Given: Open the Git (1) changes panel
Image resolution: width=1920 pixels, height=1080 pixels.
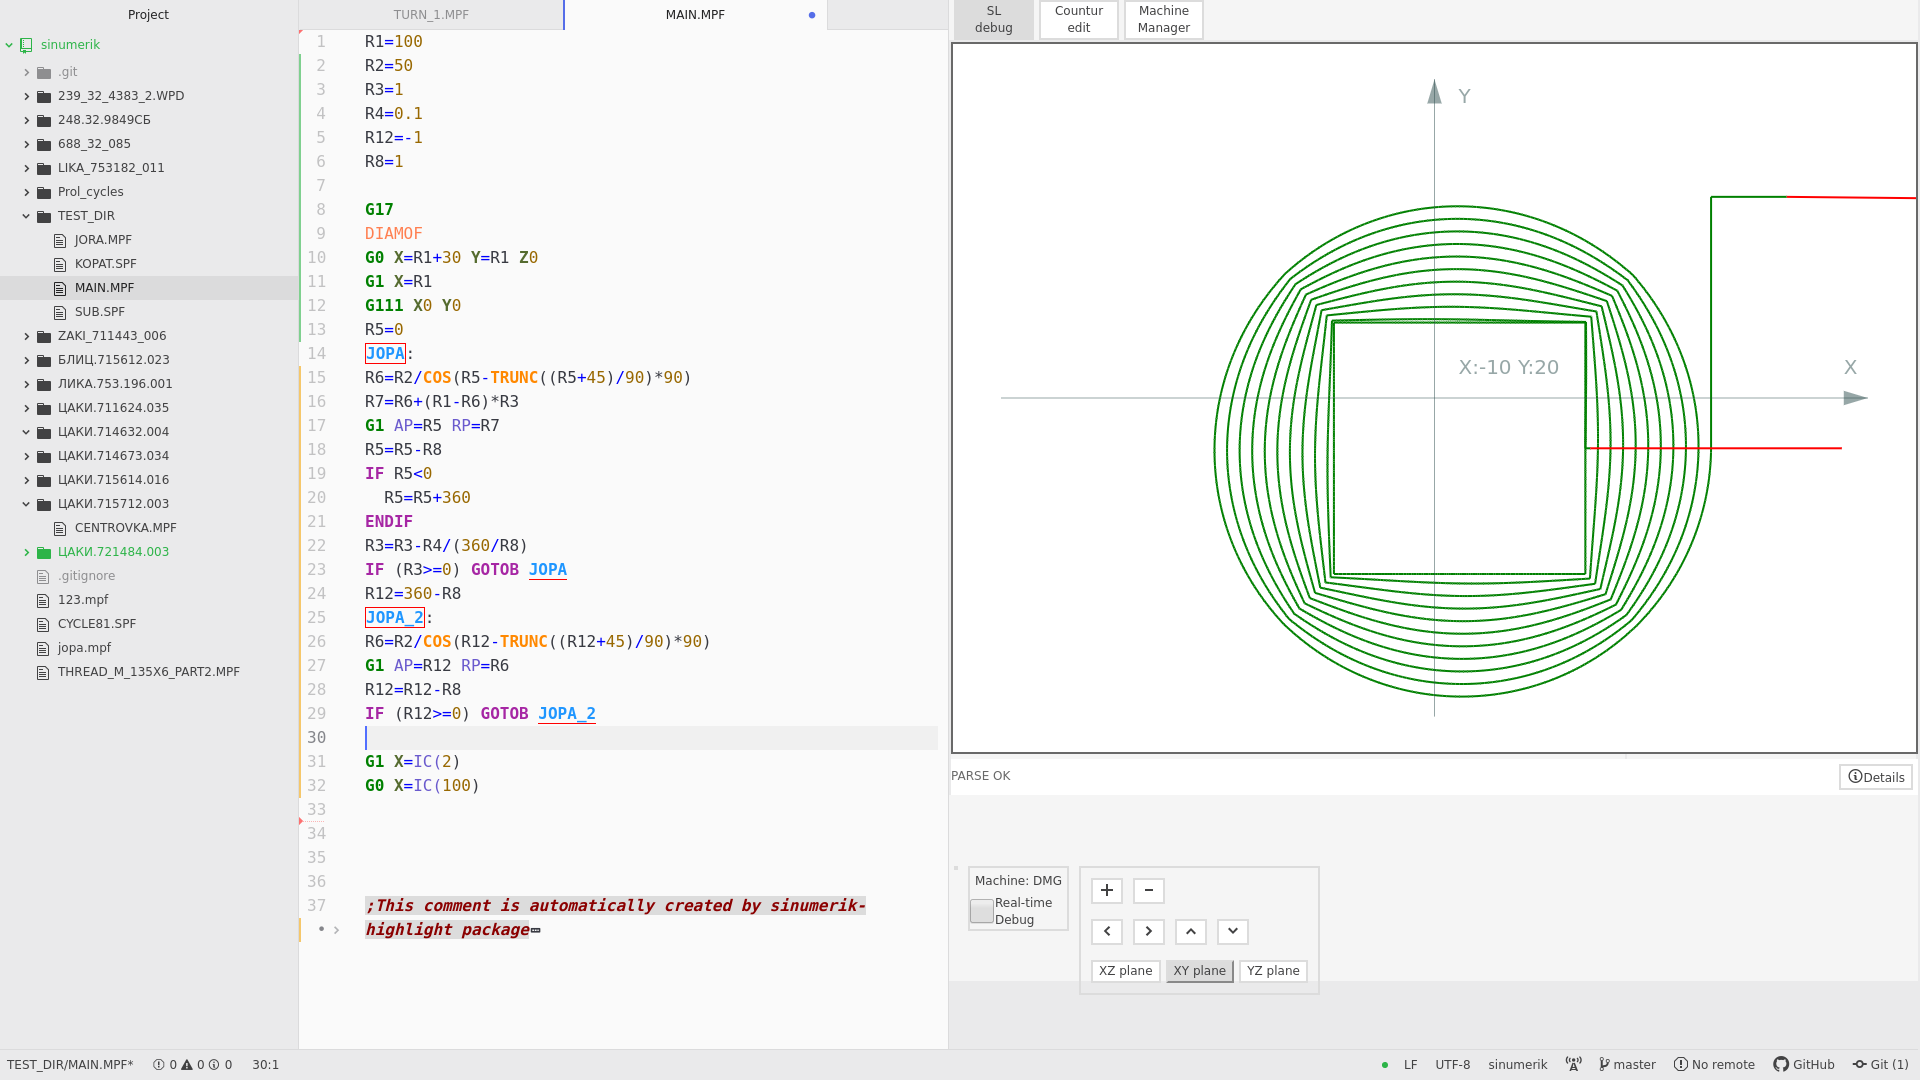Looking at the screenshot, I should click(1880, 1065).
